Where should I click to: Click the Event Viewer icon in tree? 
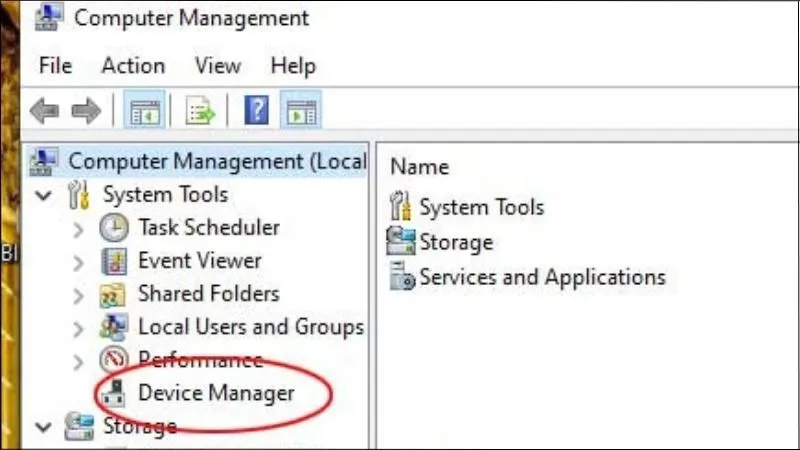tap(114, 261)
